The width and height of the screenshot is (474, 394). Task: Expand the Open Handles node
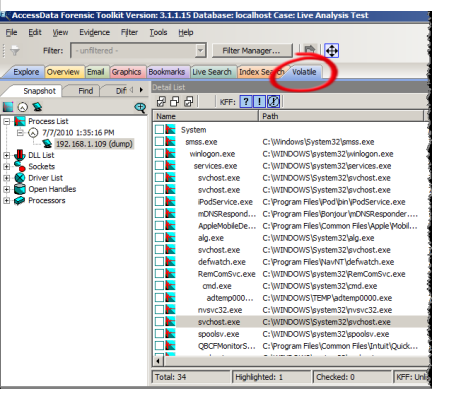click(x=7, y=189)
